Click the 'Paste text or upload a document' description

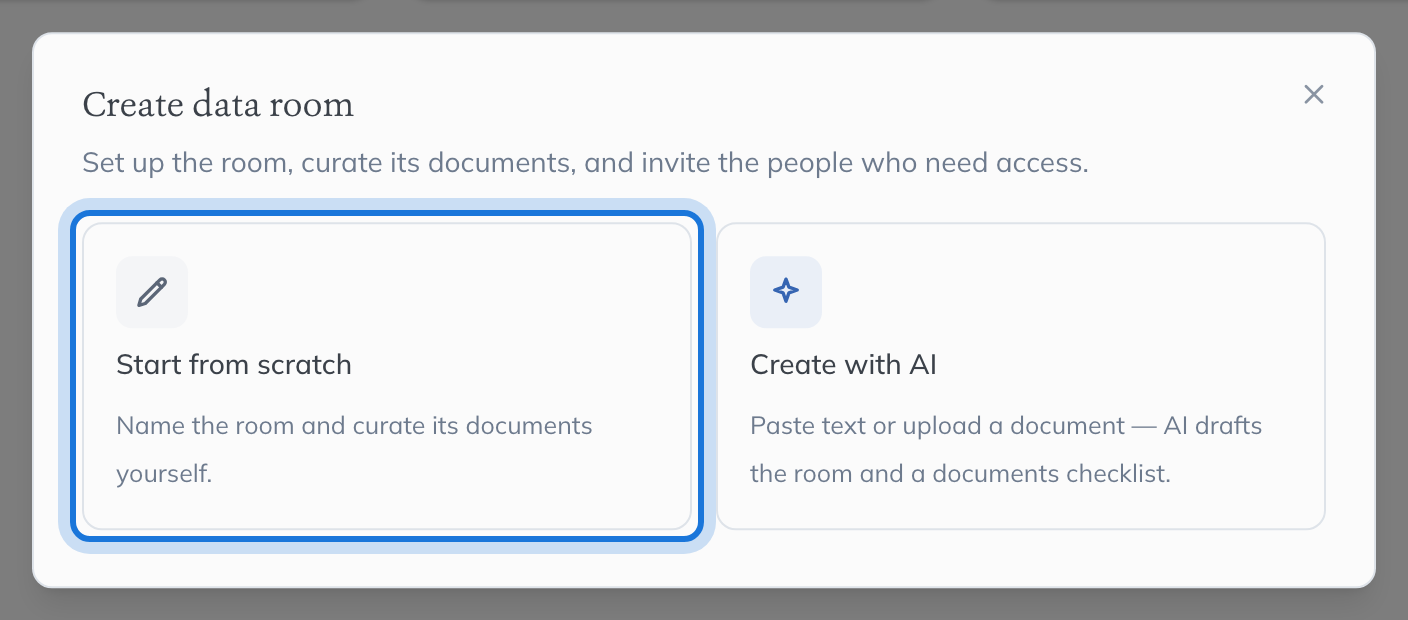[x=1006, y=449]
